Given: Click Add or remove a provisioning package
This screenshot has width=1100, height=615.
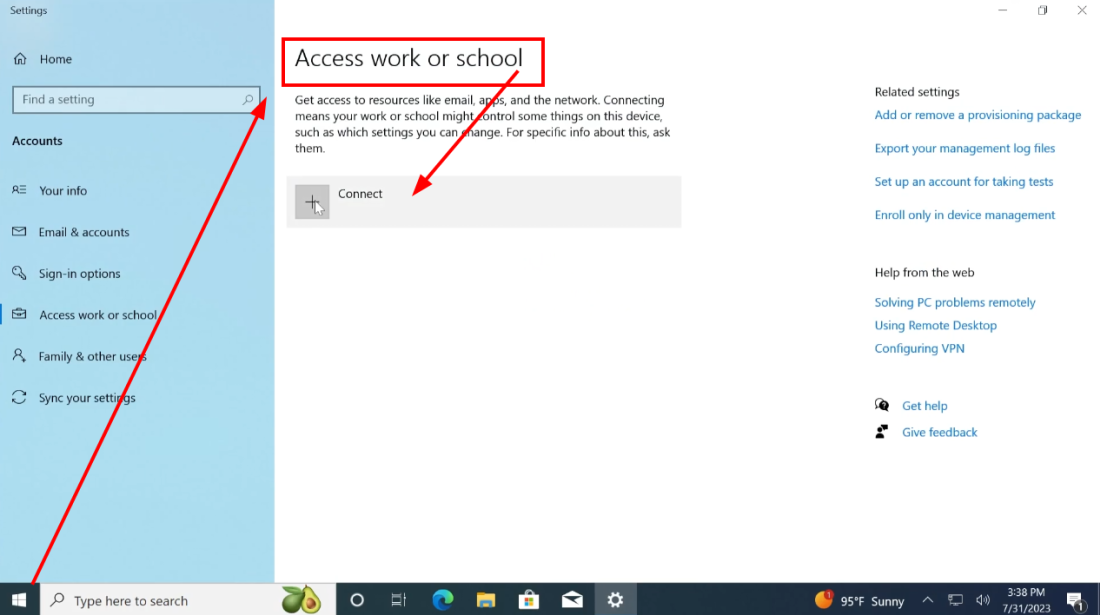Looking at the screenshot, I should coord(977,115).
